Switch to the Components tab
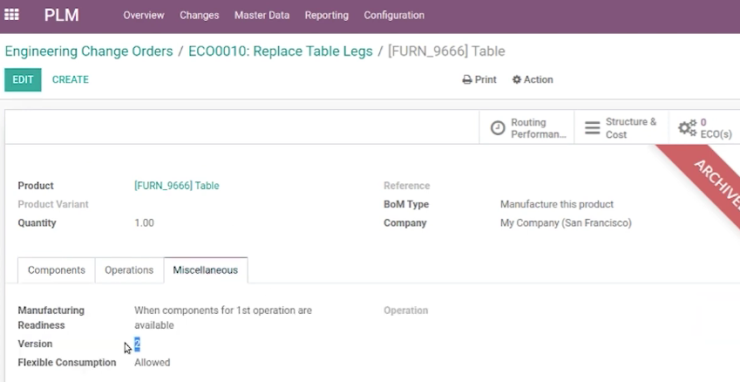Image resolution: width=740 pixels, height=382 pixels. pos(56,270)
